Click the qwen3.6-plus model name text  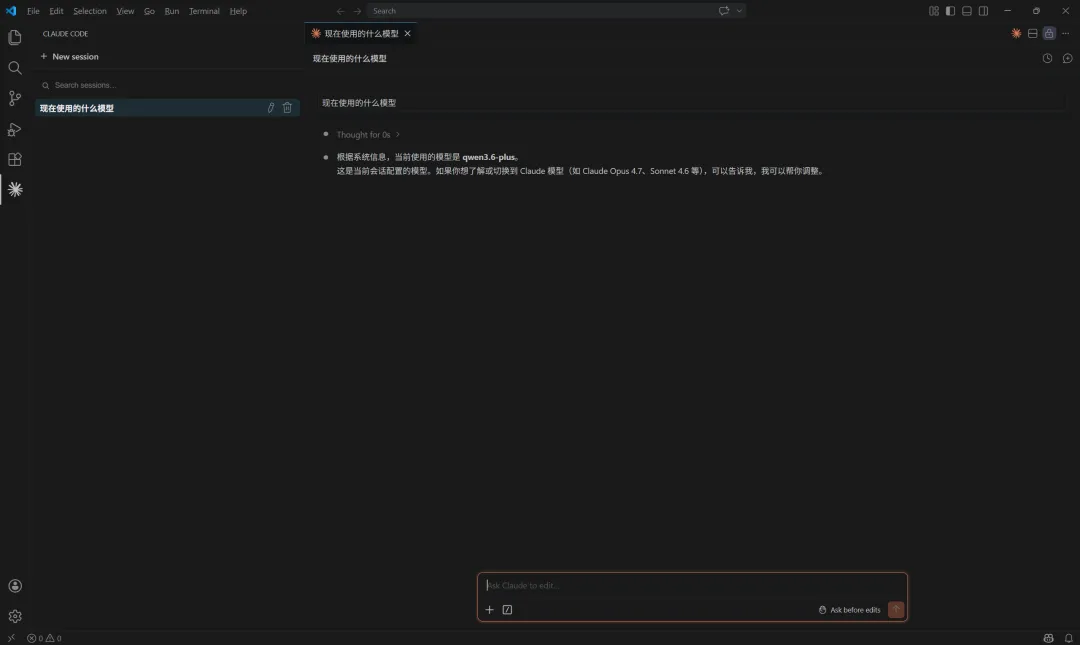(488, 157)
